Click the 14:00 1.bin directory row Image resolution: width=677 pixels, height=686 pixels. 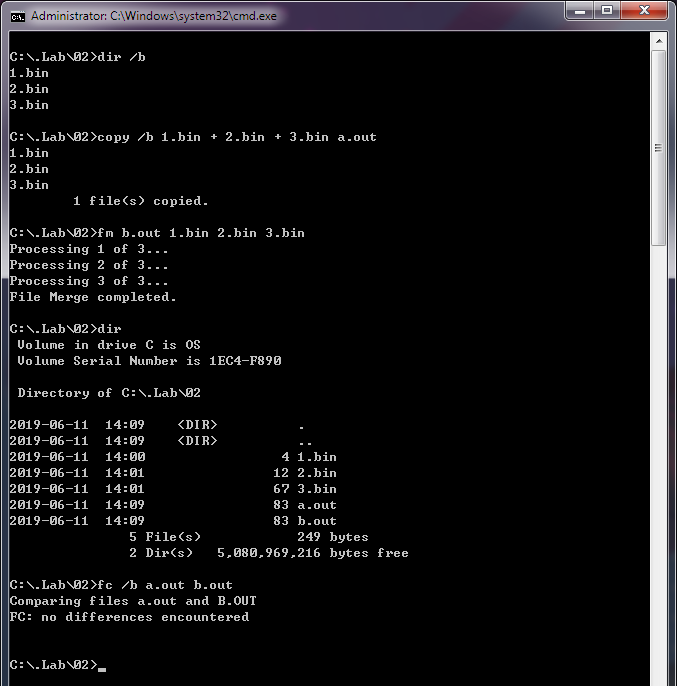pyautogui.click(x=173, y=457)
